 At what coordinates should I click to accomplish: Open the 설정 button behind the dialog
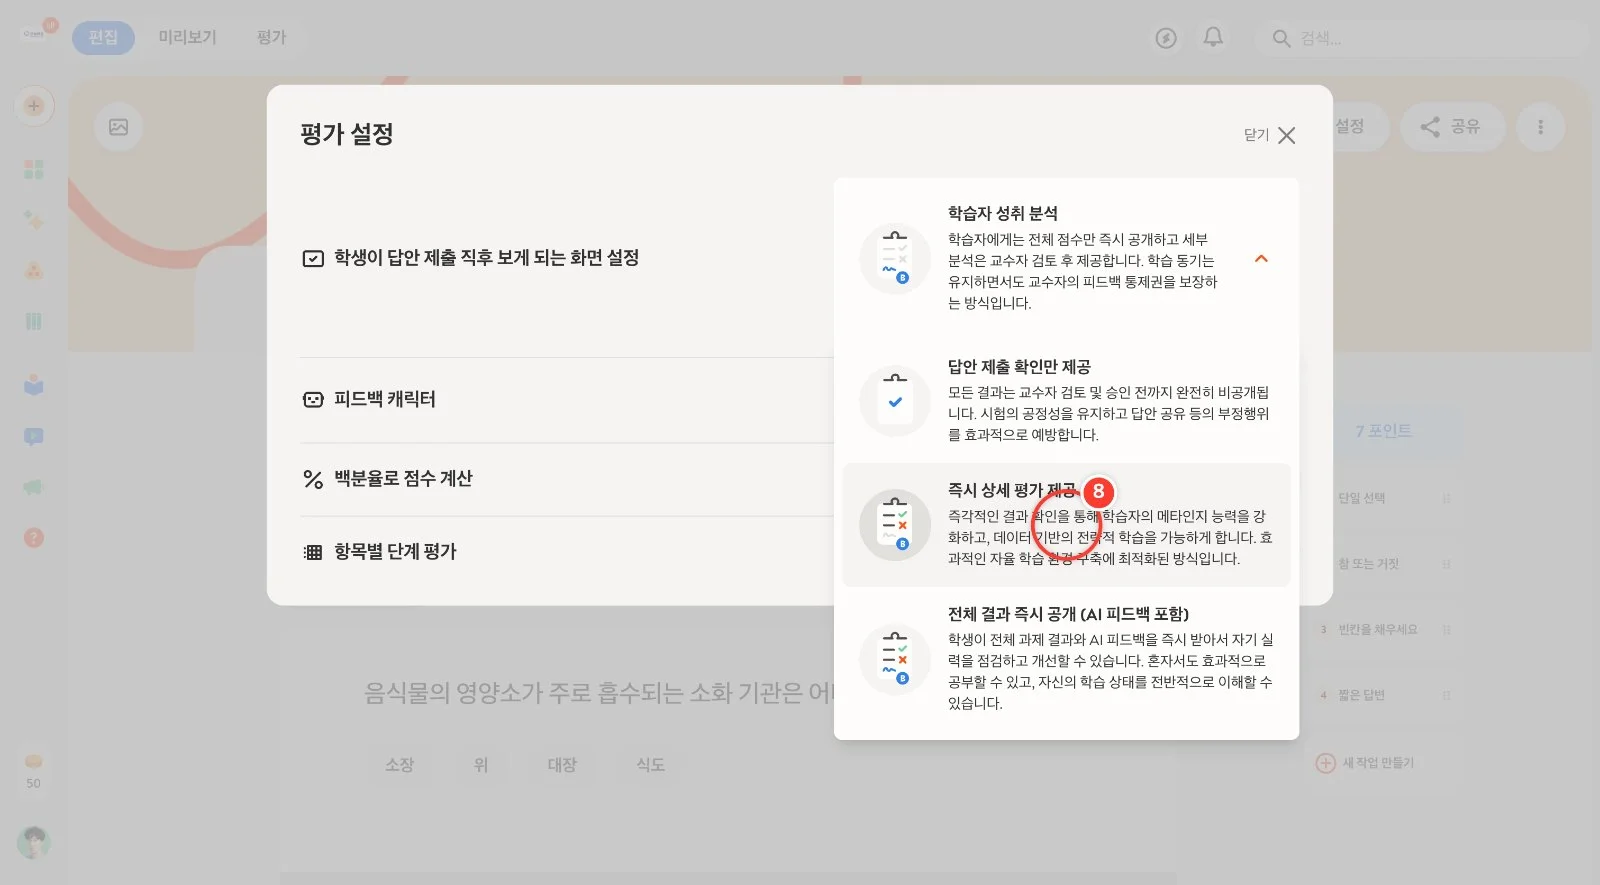[1350, 127]
